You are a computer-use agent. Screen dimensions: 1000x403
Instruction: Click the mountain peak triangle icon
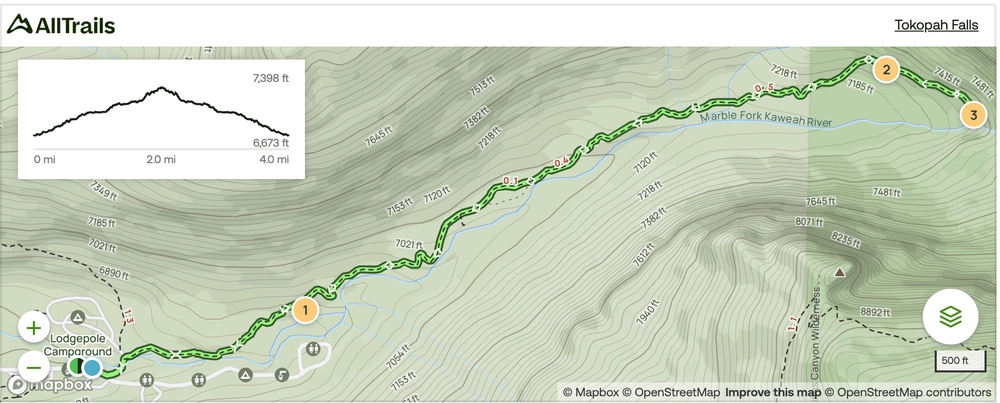point(840,272)
